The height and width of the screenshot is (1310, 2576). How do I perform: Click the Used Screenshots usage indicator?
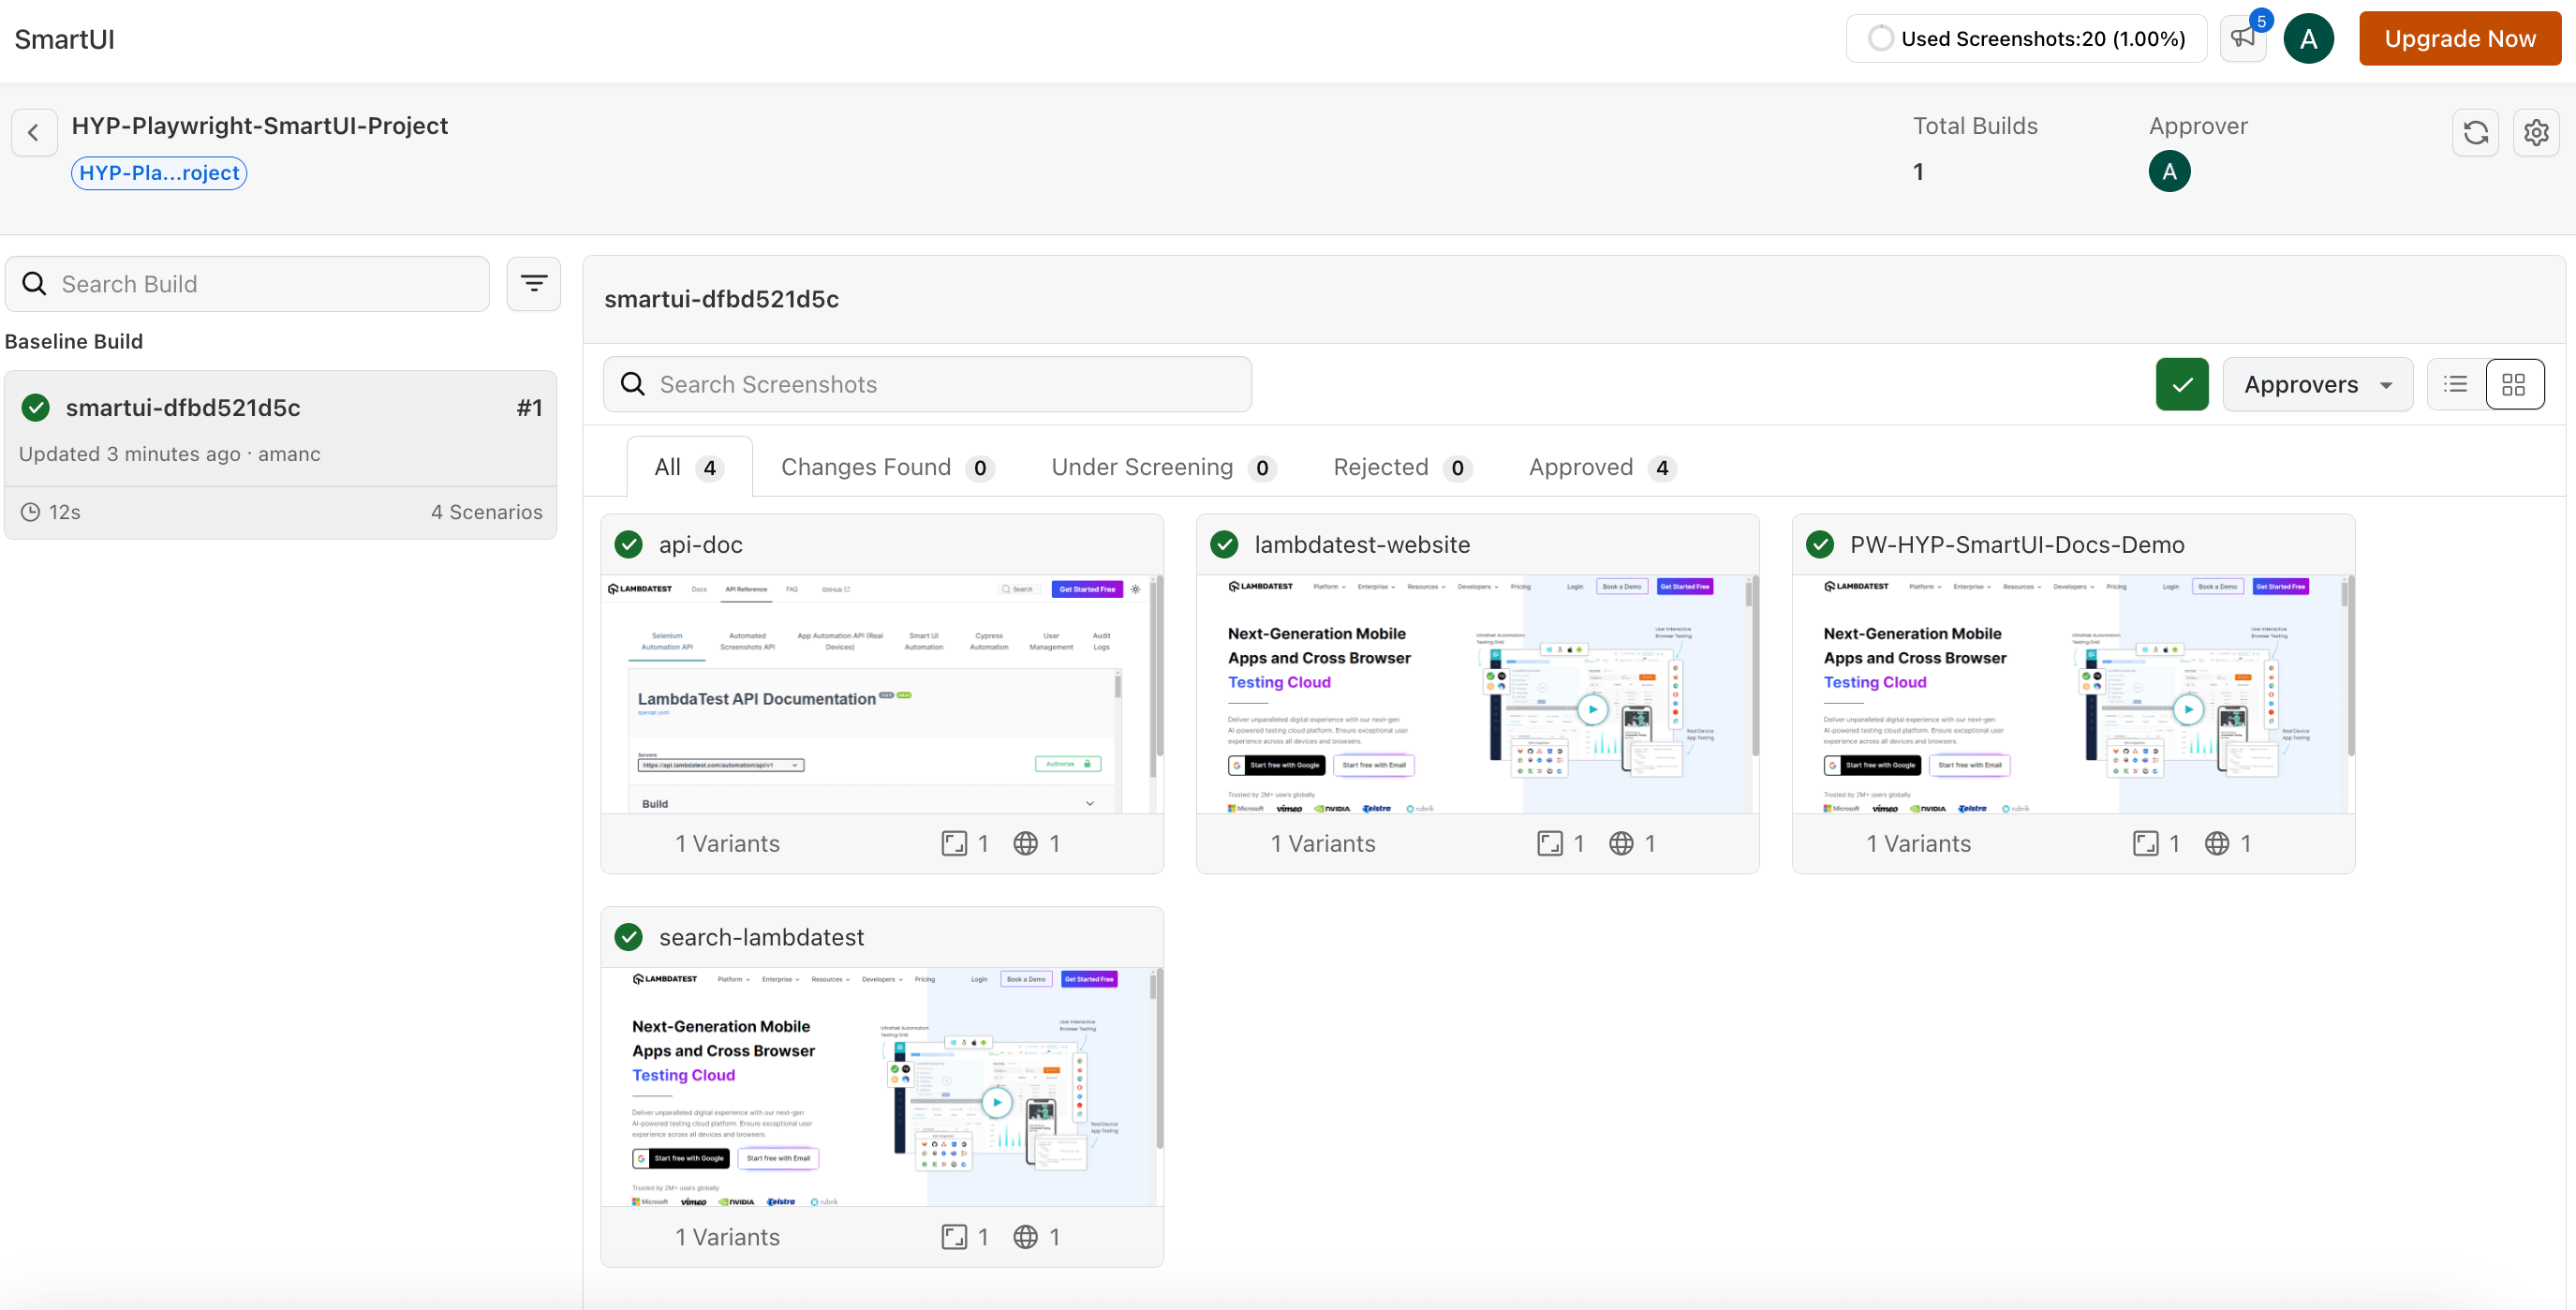click(2026, 38)
